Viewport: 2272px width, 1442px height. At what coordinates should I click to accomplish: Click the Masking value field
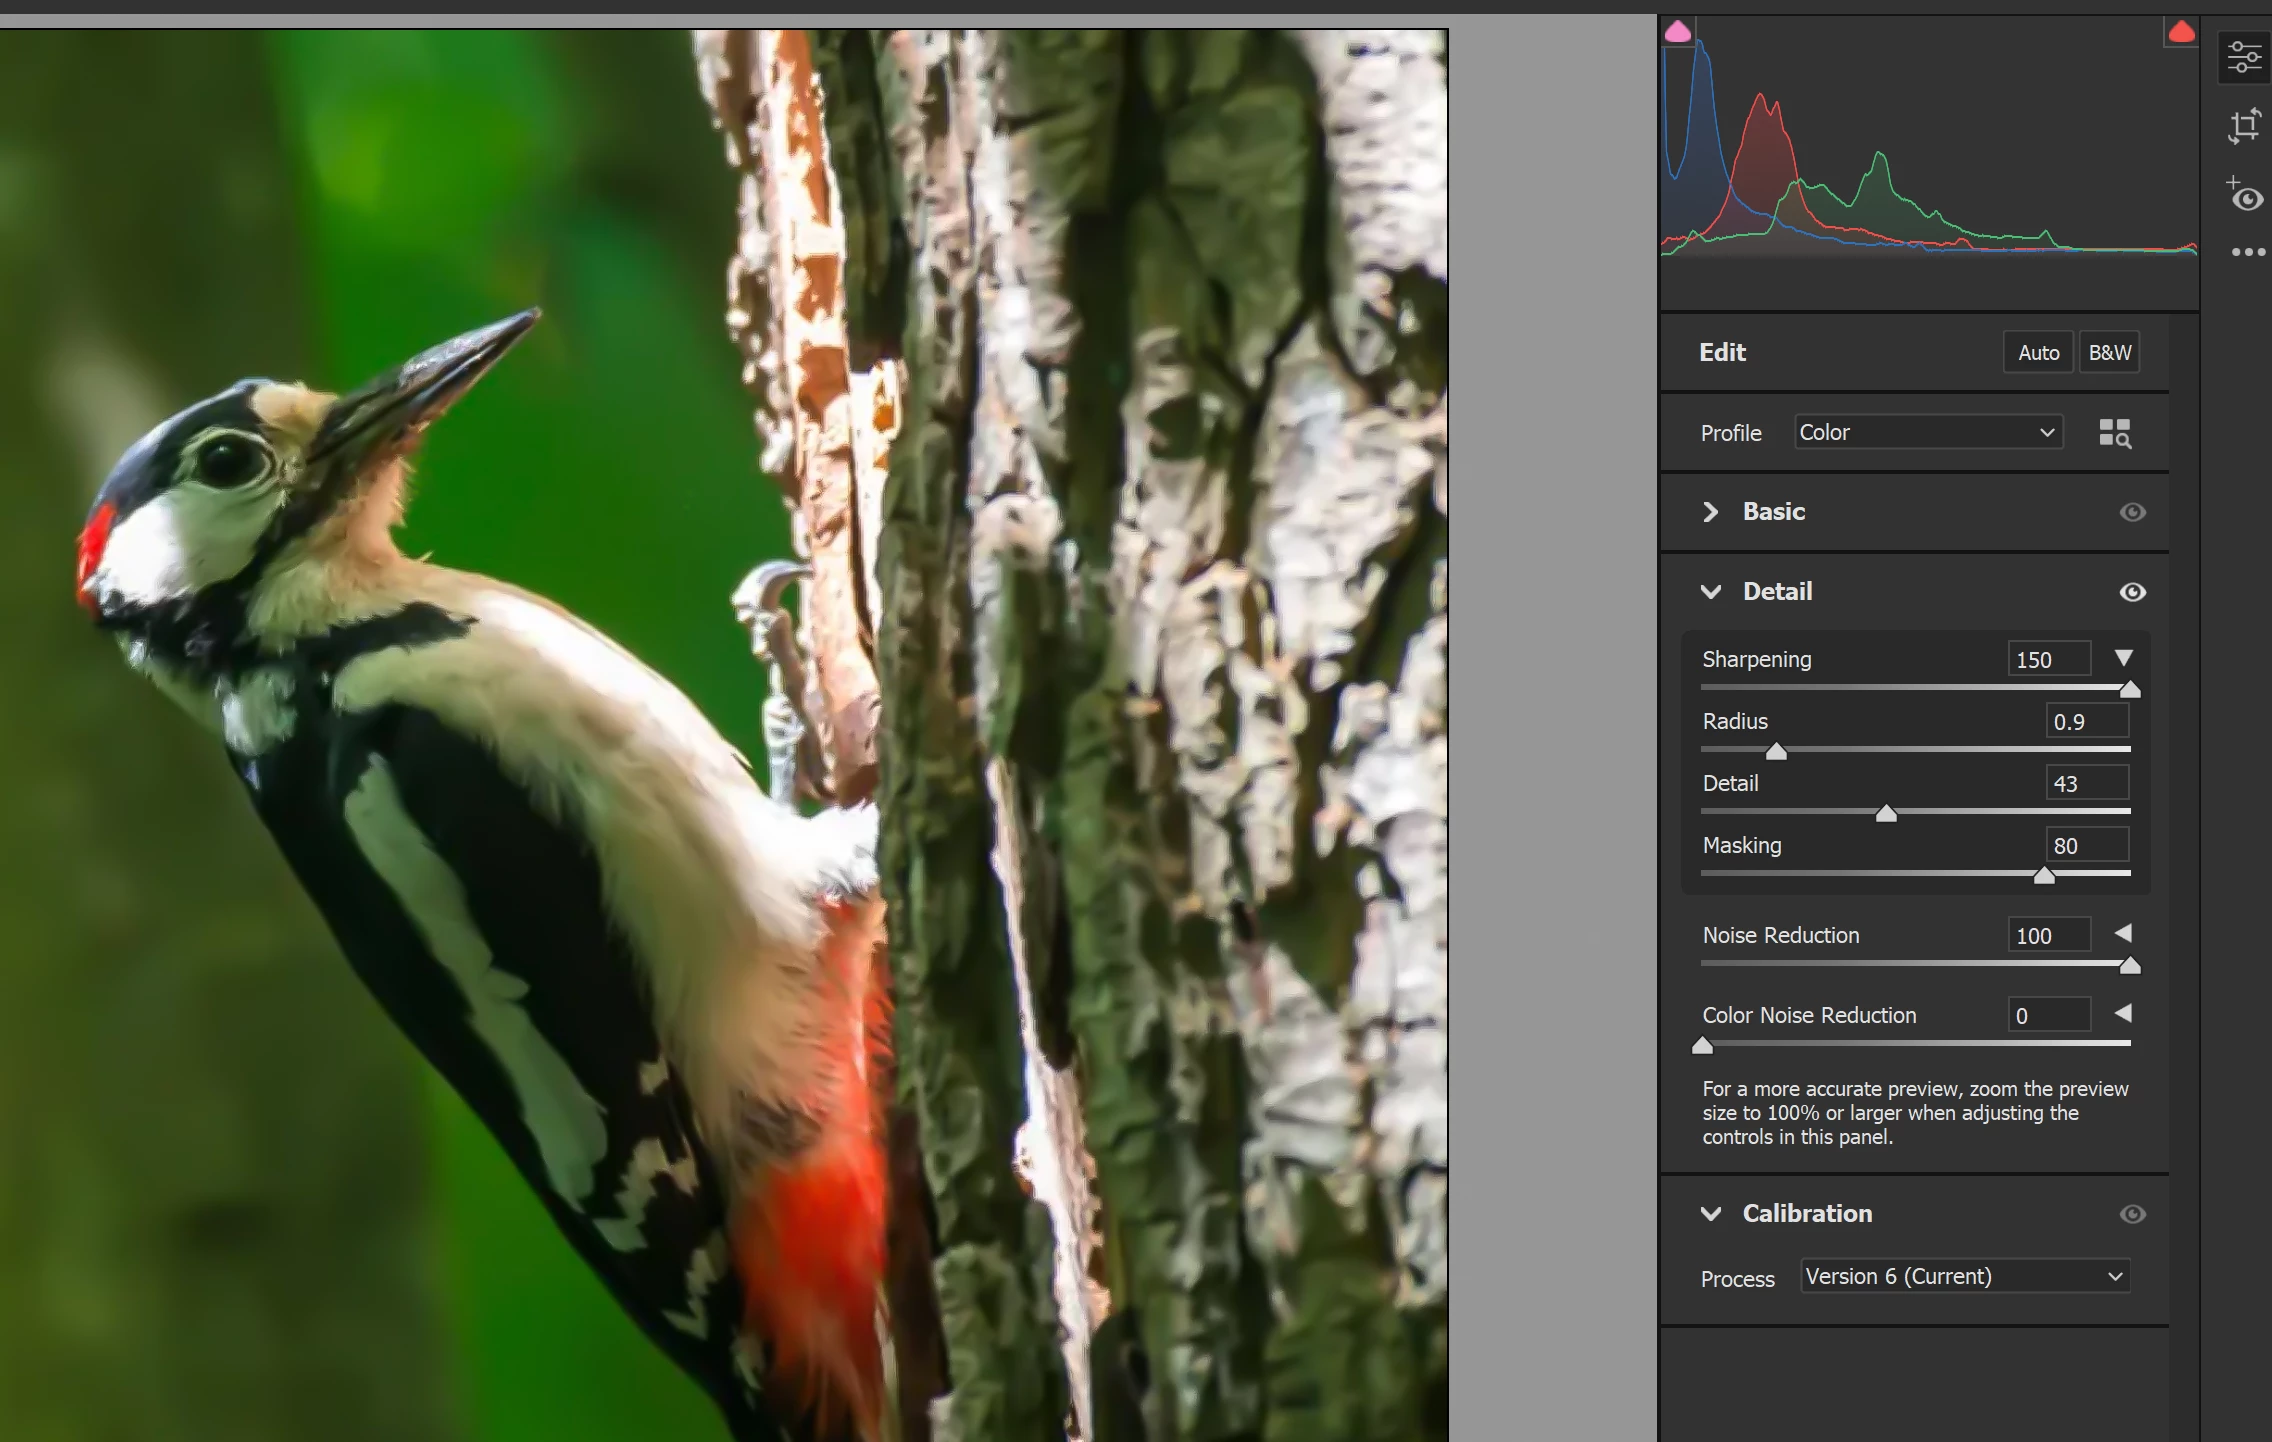point(2088,845)
